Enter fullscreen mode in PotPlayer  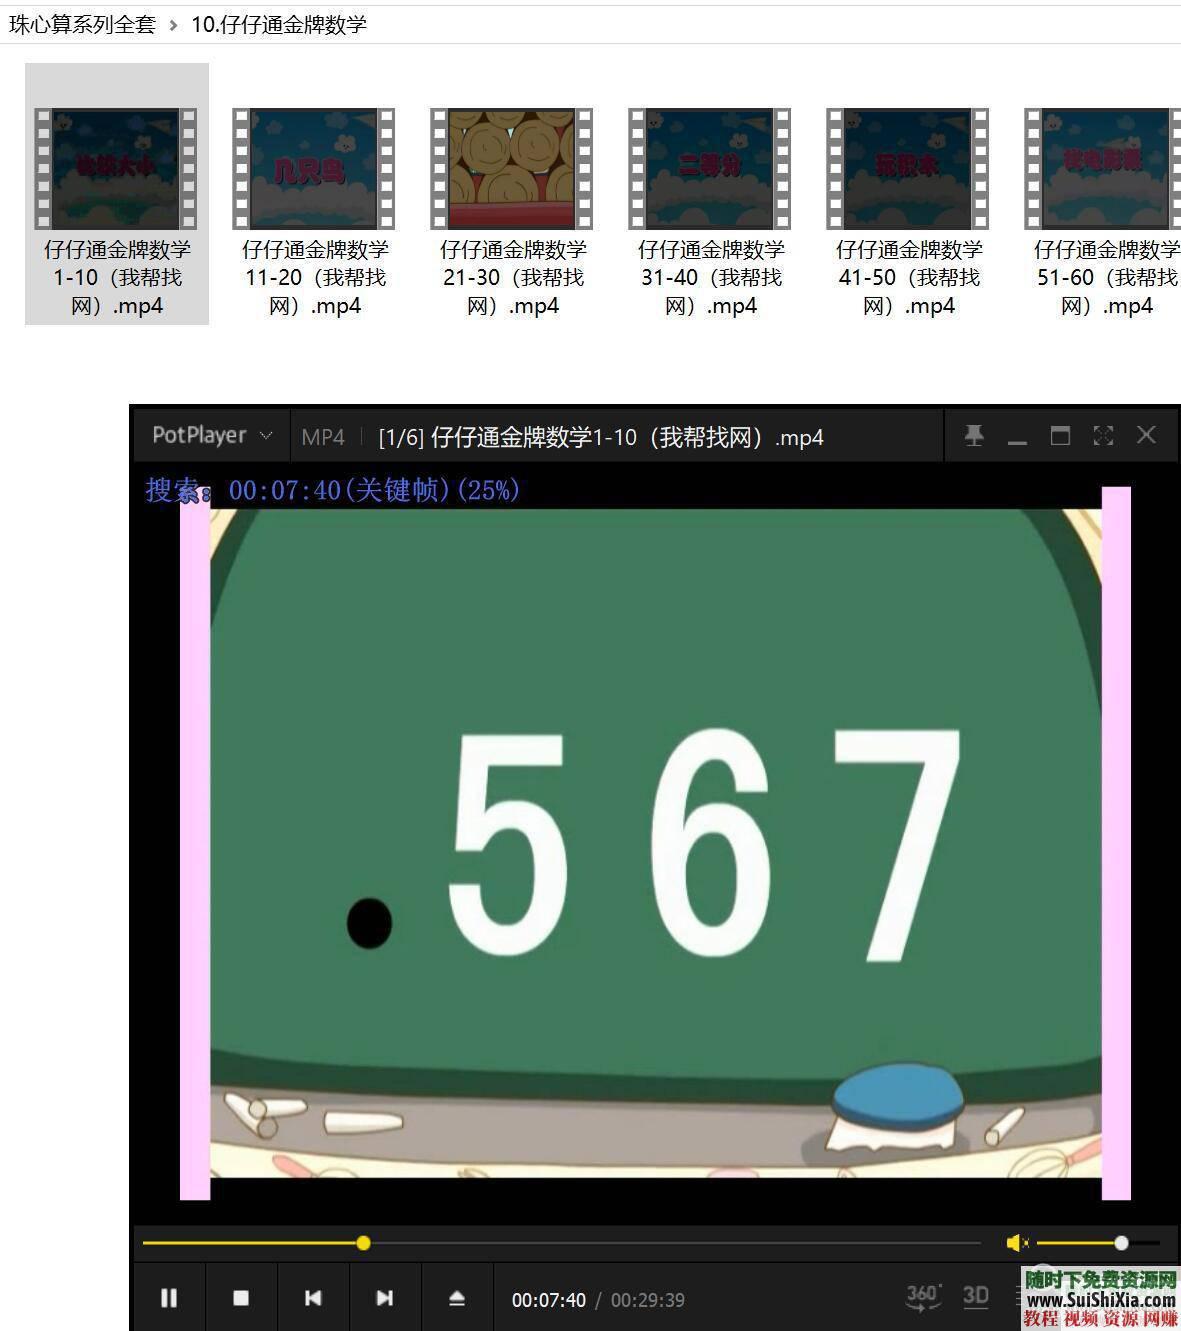pos(1103,436)
